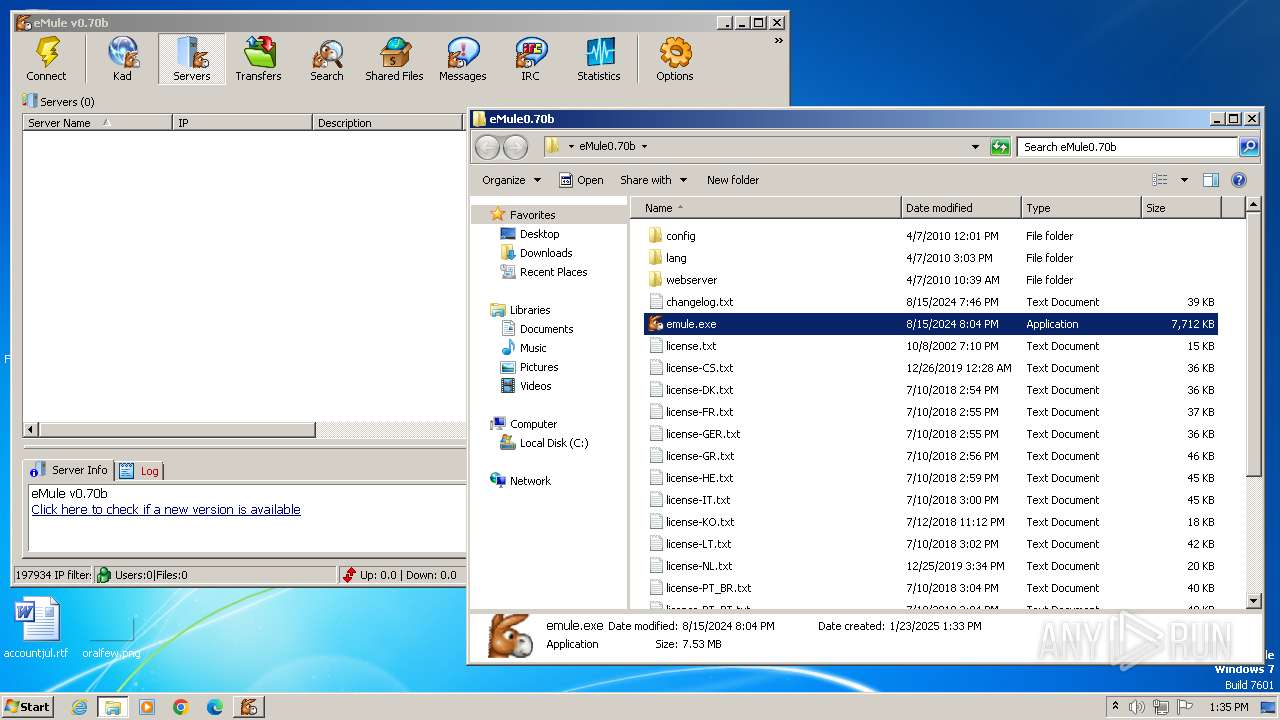
Task: Open the Videos library
Action: point(535,386)
